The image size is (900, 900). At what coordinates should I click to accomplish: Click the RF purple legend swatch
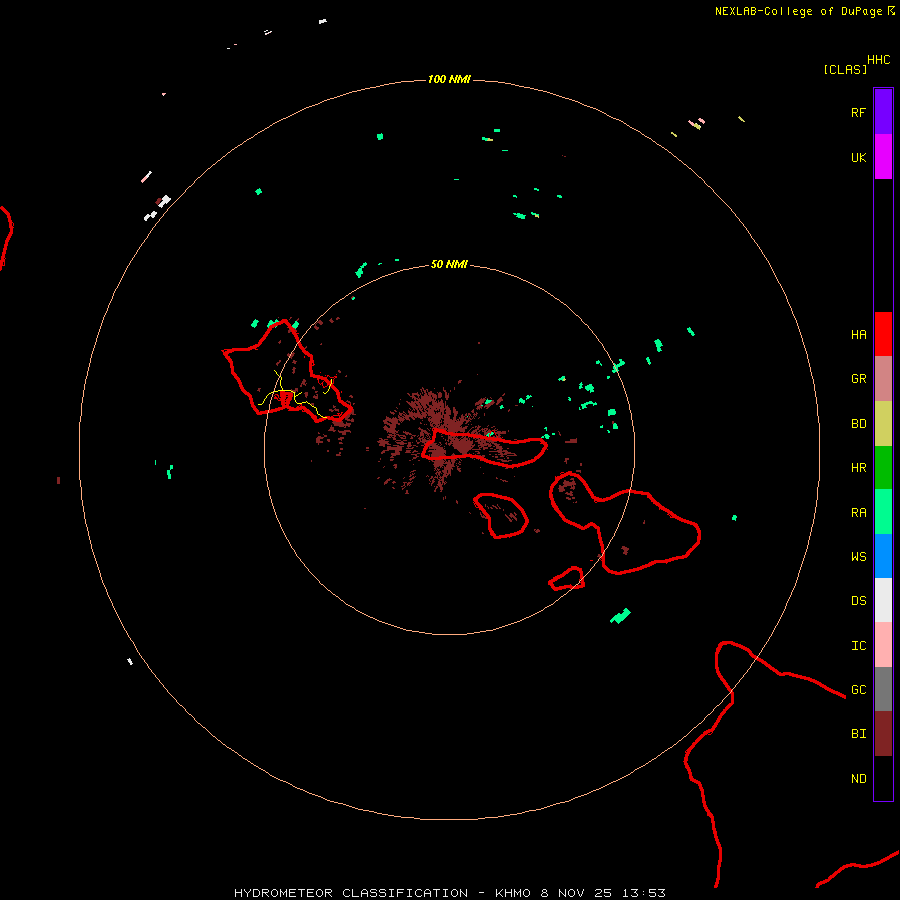[883, 112]
